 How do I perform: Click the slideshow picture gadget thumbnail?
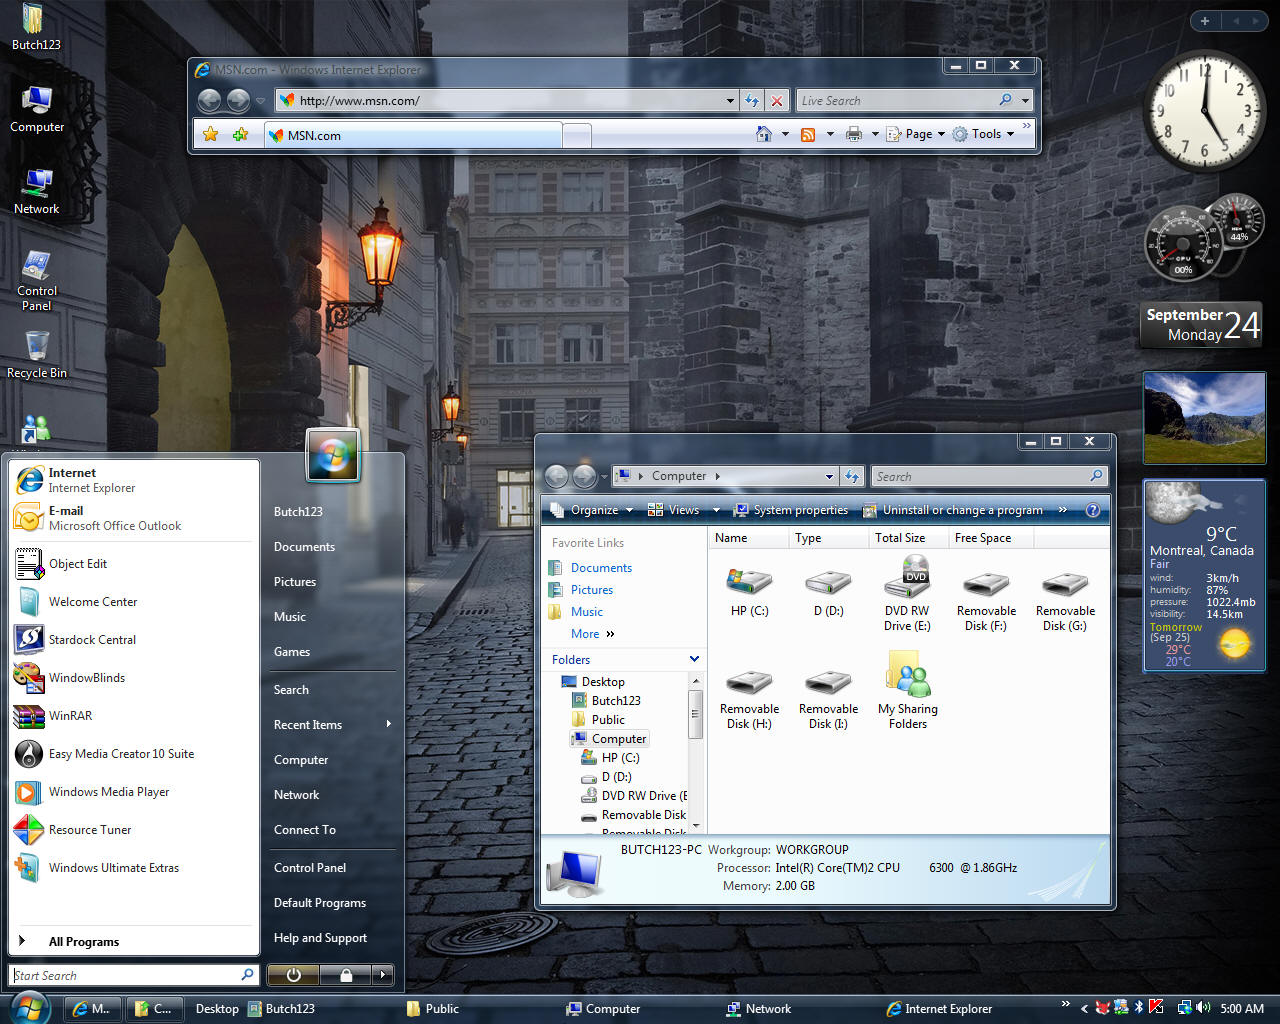tap(1204, 418)
